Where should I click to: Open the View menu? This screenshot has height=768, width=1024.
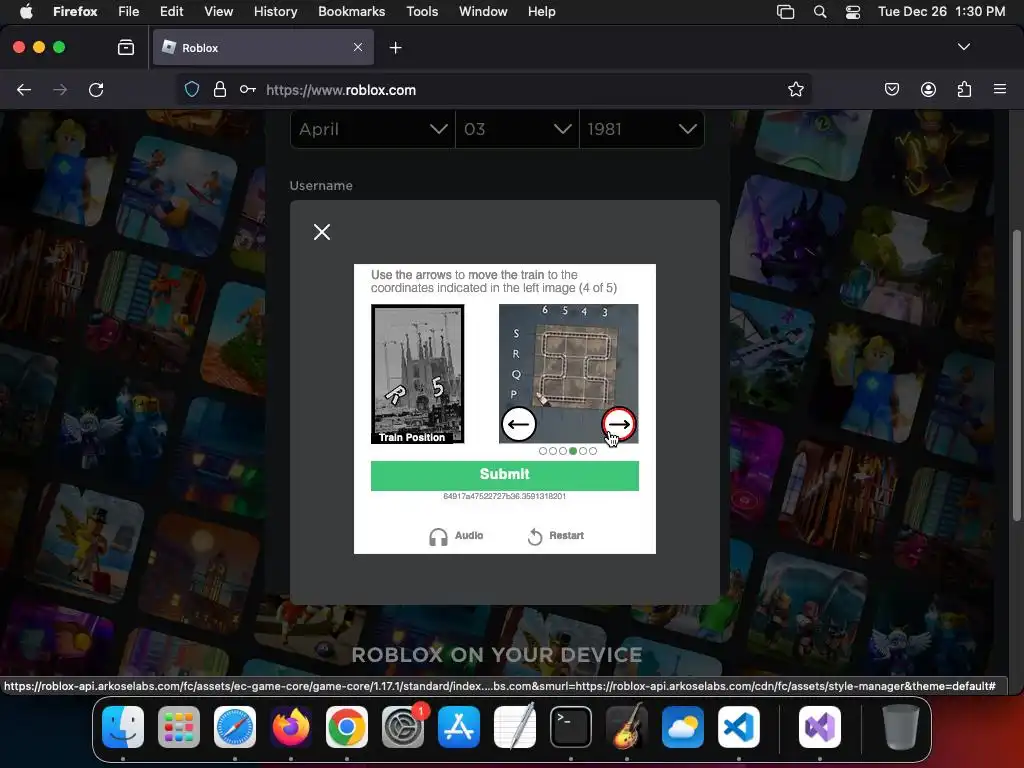point(218,11)
